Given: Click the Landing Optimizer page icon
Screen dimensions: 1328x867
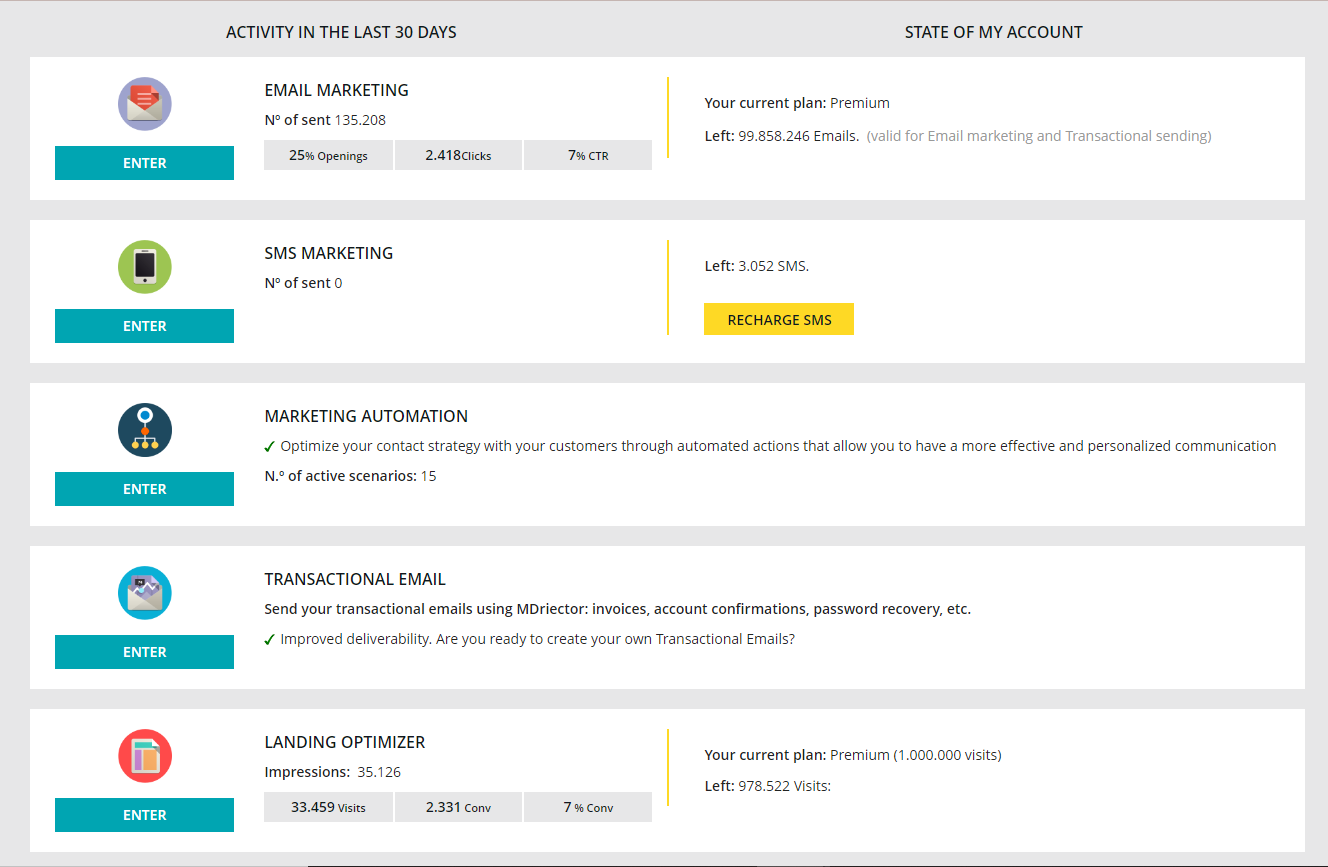Looking at the screenshot, I should pos(145,756).
